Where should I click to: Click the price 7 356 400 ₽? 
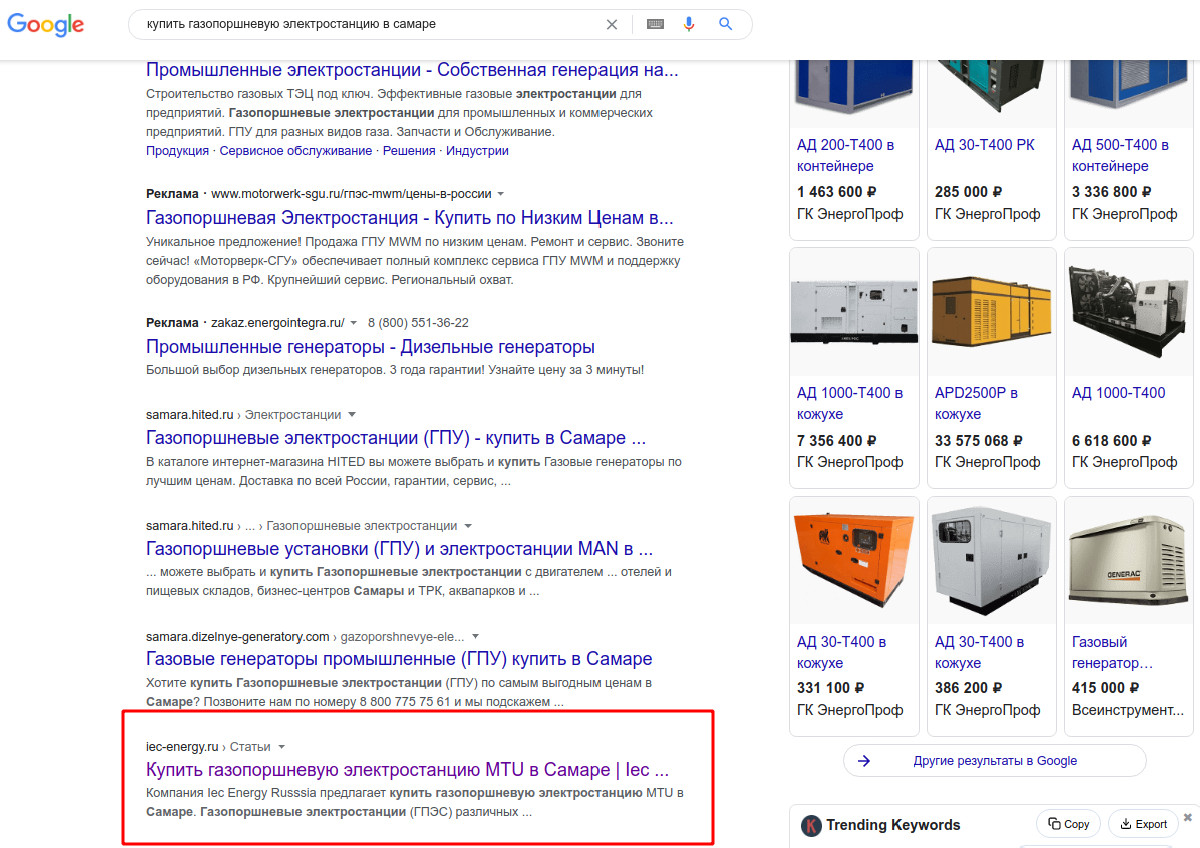[x=837, y=441]
